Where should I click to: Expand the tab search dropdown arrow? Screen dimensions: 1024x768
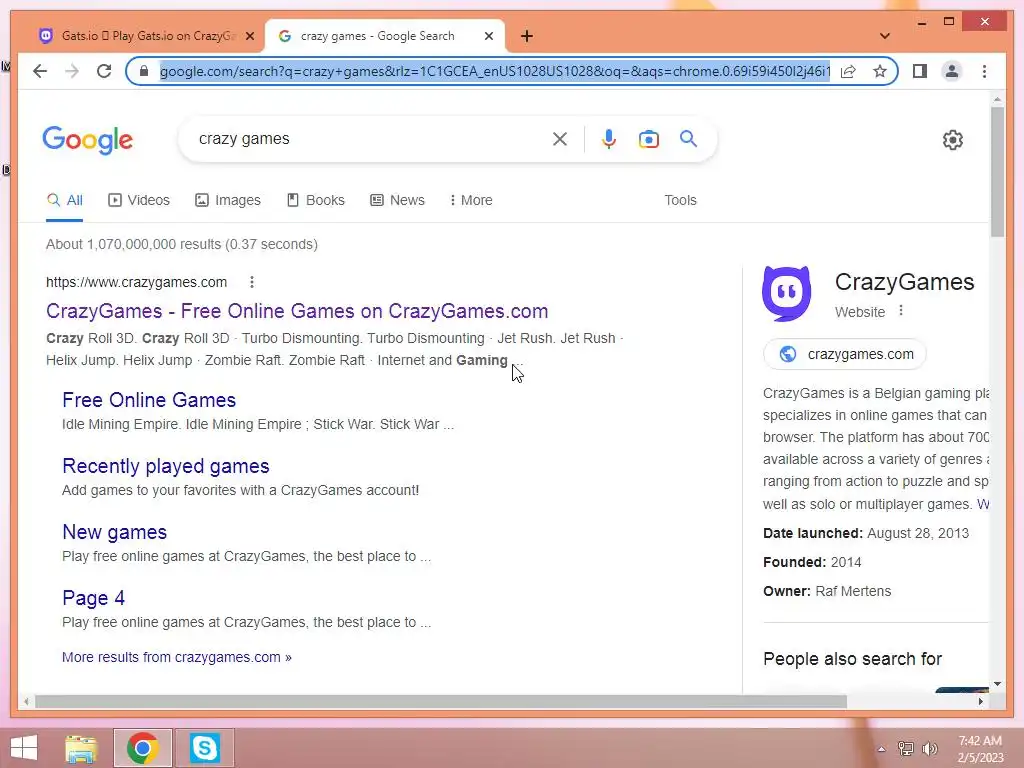pyautogui.click(x=885, y=36)
